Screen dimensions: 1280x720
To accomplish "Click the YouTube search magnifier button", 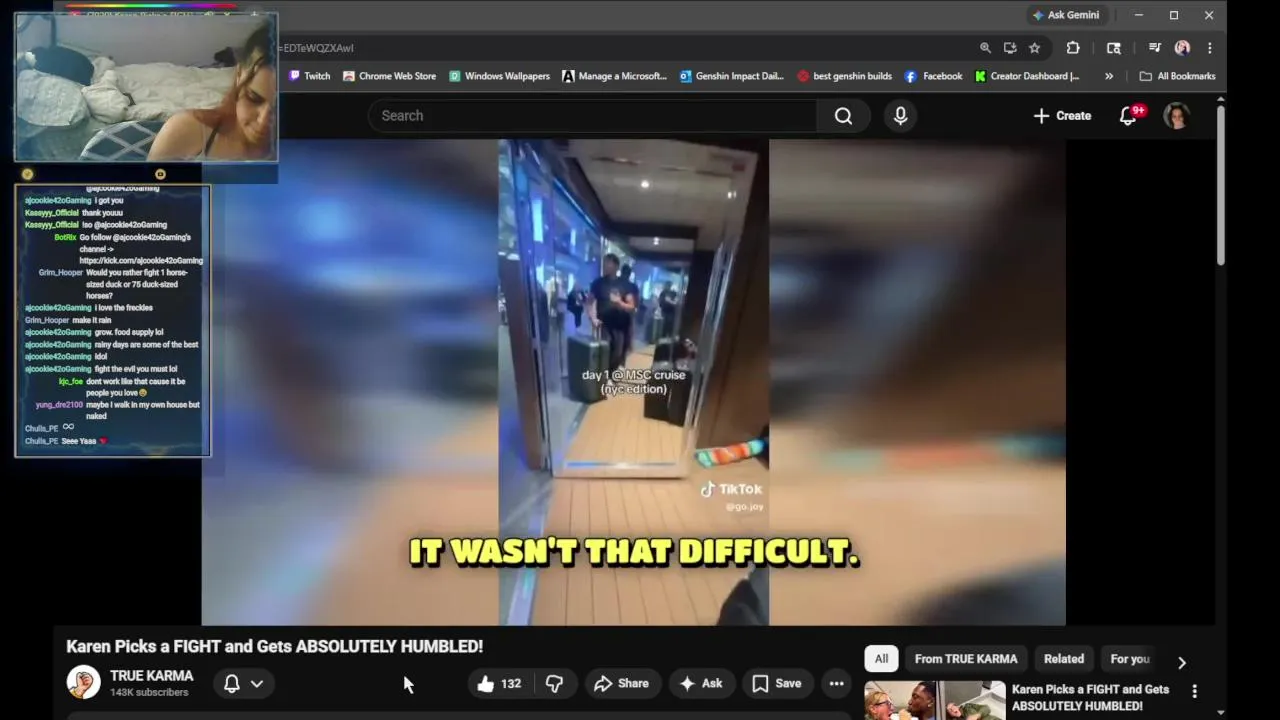I will pos(843,116).
